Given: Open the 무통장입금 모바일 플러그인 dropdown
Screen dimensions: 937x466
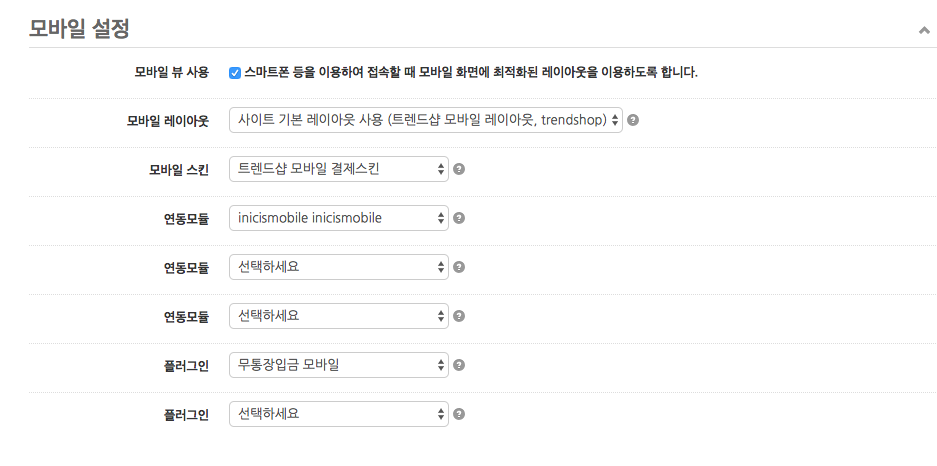Looking at the screenshot, I should (x=338, y=365).
